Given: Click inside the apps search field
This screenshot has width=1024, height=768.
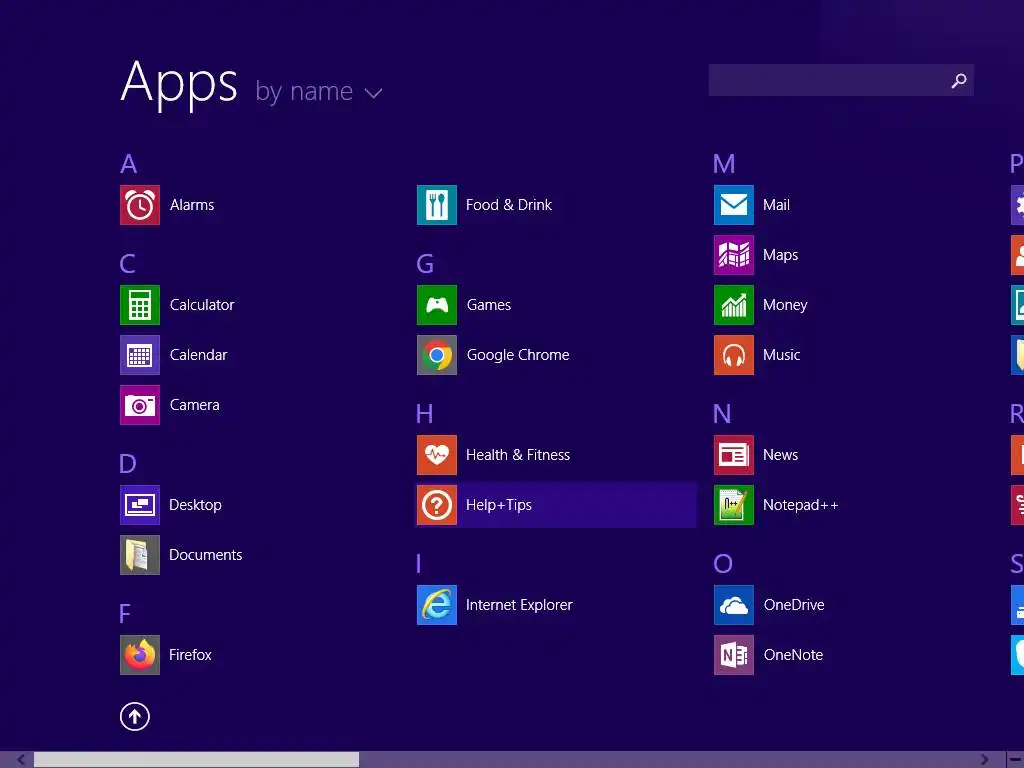Looking at the screenshot, I should click(841, 80).
